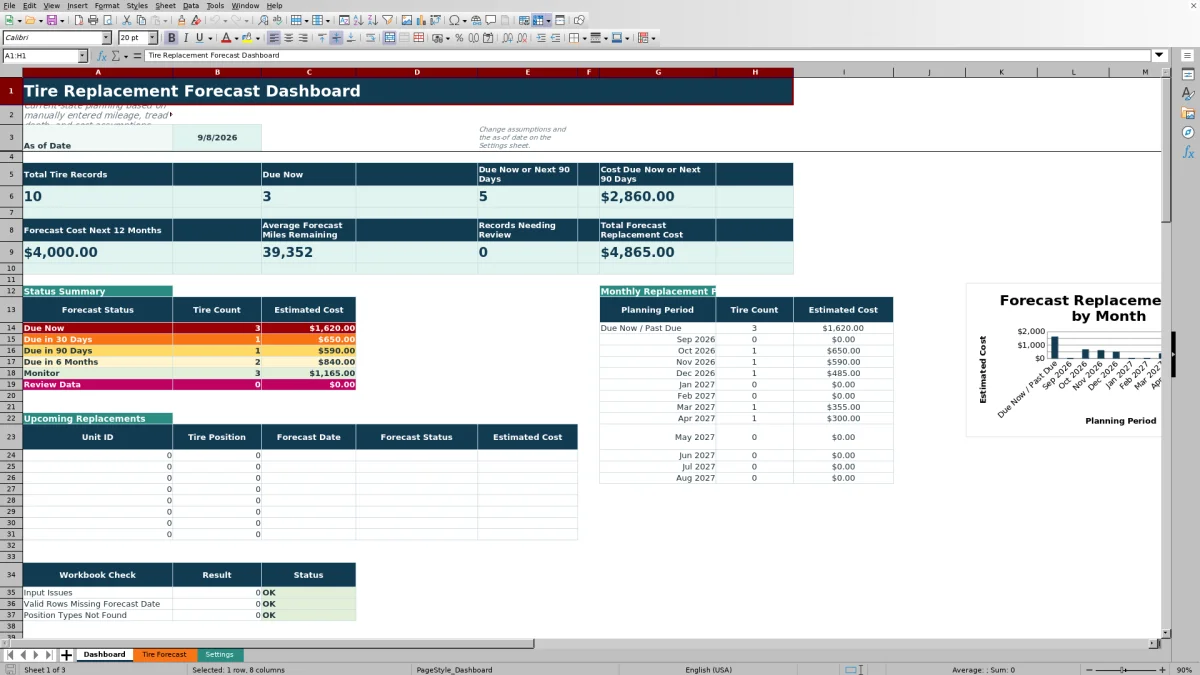The image size is (1200, 675).
Task: Click the next sheet navigation arrow
Action: (x=35, y=655)
